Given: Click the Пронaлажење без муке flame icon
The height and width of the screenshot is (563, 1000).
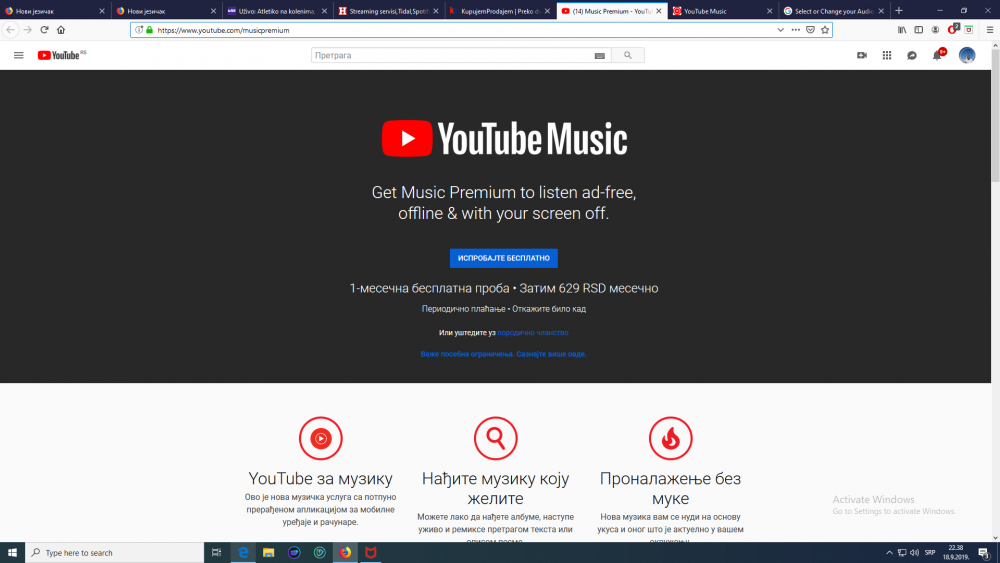Looking at the screenshot, I should [x=670, y=438].
